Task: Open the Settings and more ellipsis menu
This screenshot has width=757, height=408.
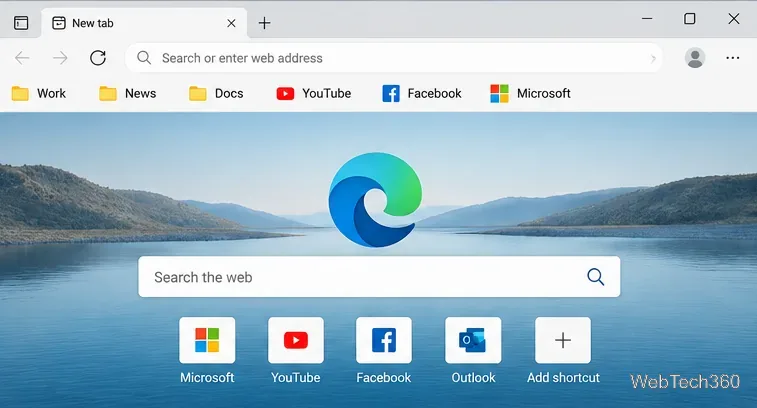Action: 732,58
